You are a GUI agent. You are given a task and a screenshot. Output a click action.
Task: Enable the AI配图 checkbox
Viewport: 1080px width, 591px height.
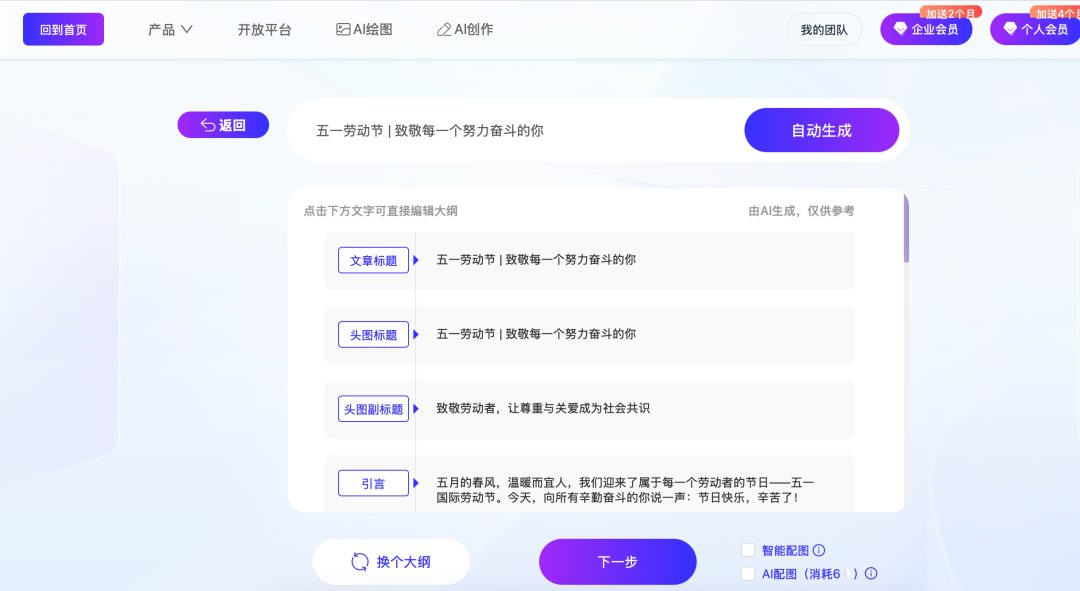click(748, 573)
